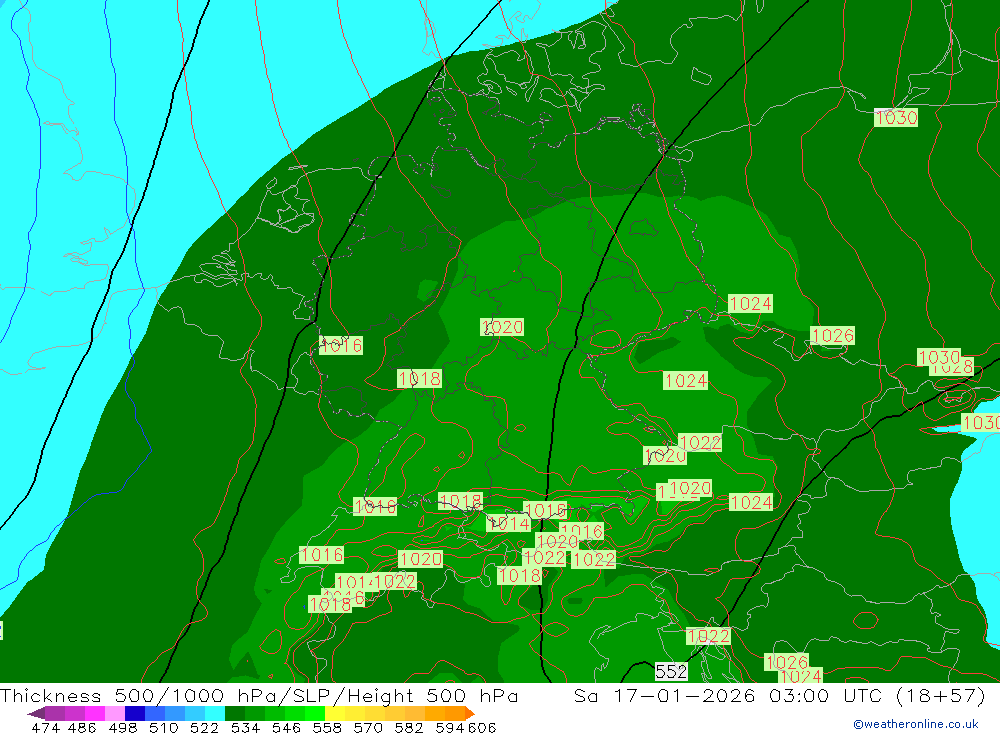The height and width of the screenshot is (733, 1000).
Task: Click the 1018 label left of the centre 1024
Action: [x=419, y=378]
